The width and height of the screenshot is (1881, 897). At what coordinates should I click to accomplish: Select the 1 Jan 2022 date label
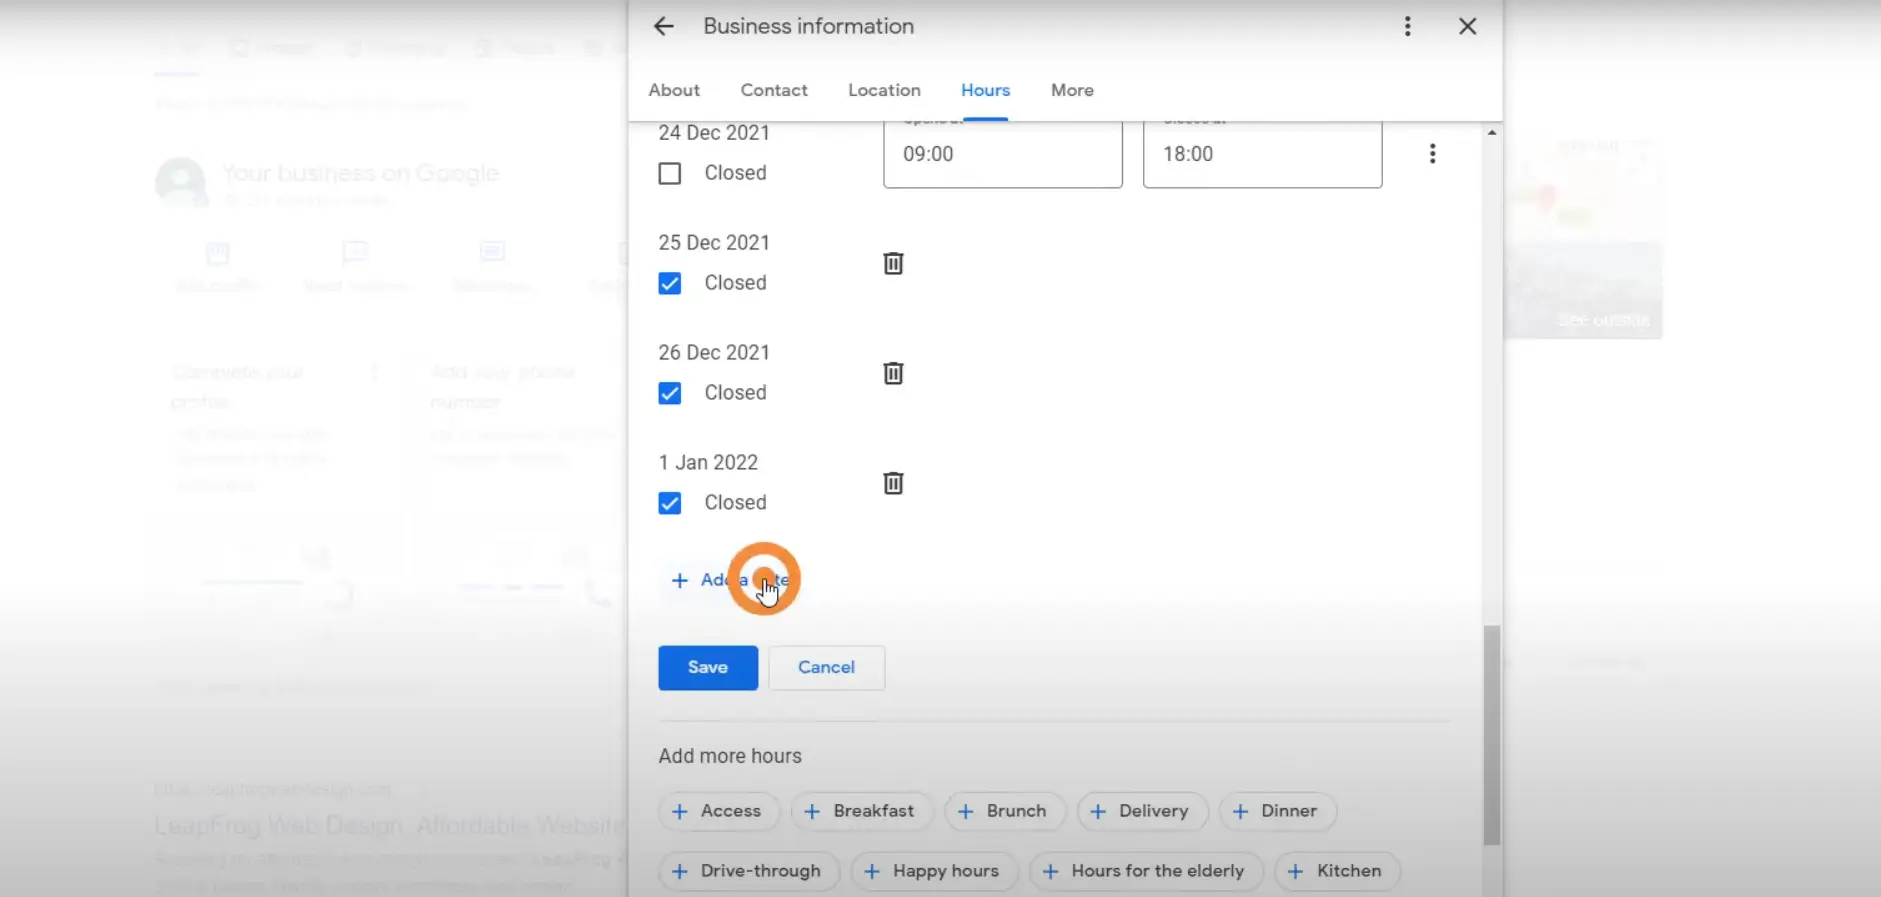708,463
